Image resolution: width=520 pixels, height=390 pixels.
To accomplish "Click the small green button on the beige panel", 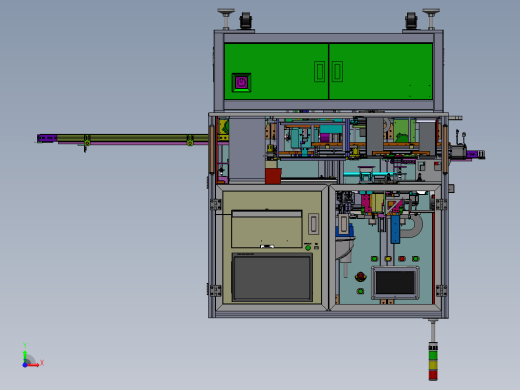I will pos(308,248).
